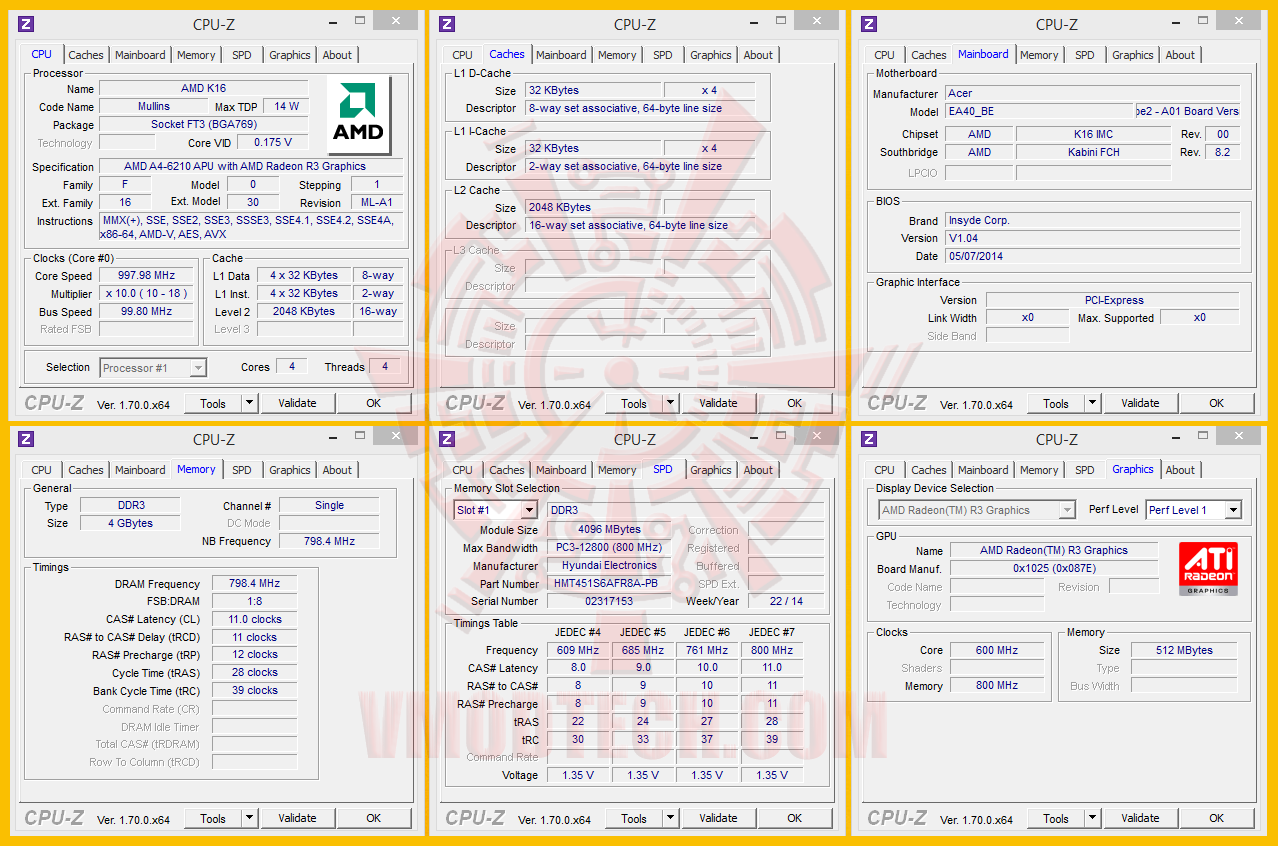Click Tools button in the SPD window
1278x846 pixels.
point(634,818)
